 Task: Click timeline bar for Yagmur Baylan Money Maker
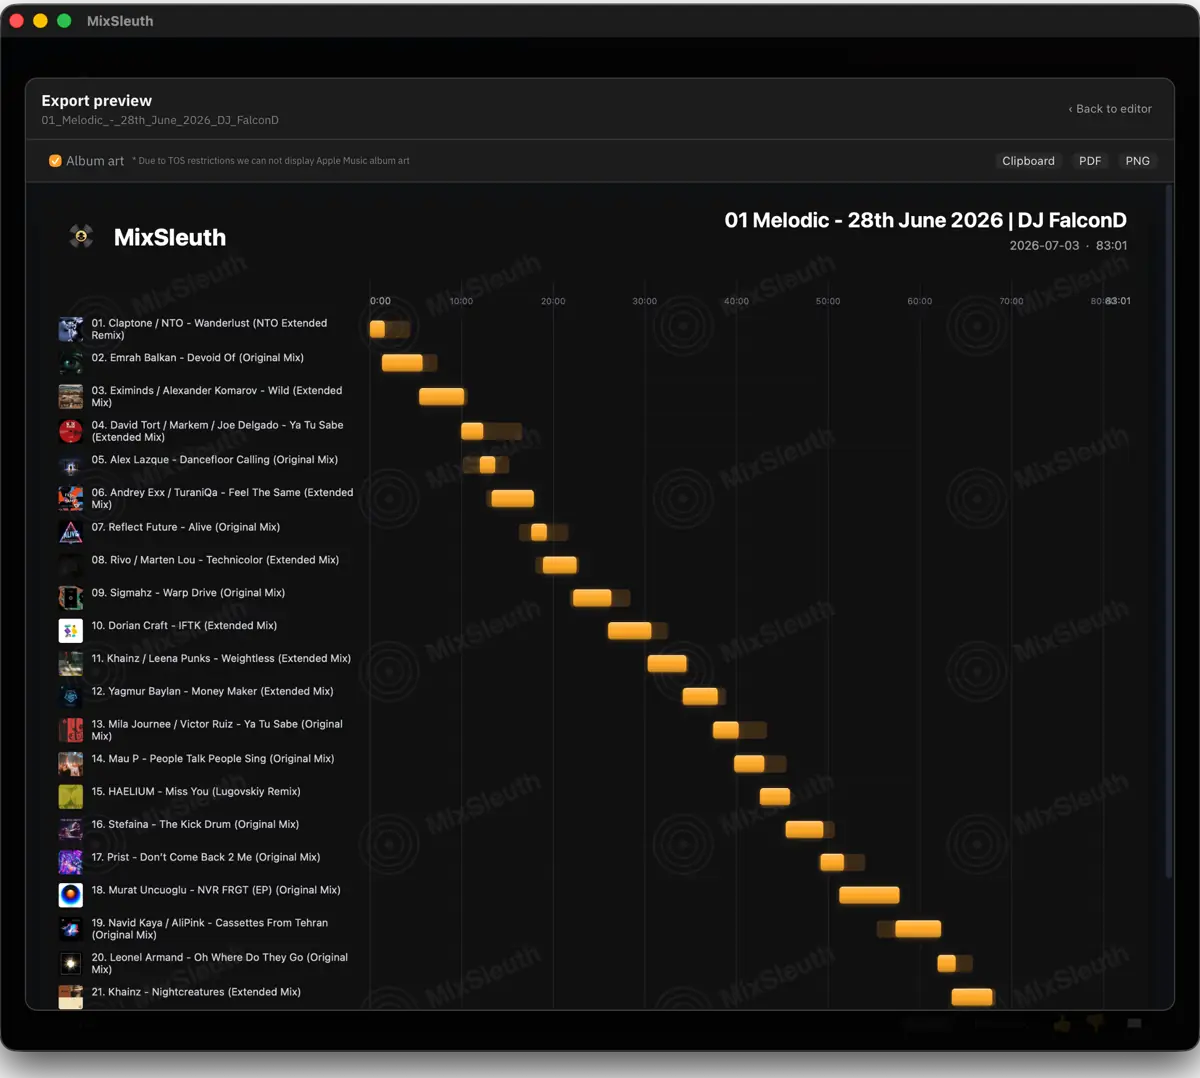pyautogui.click(x=700, y=696)
